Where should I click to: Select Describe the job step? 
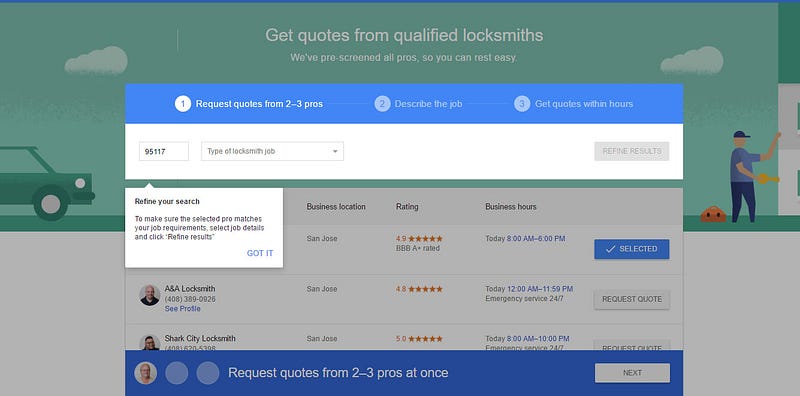tap(428, 104)
